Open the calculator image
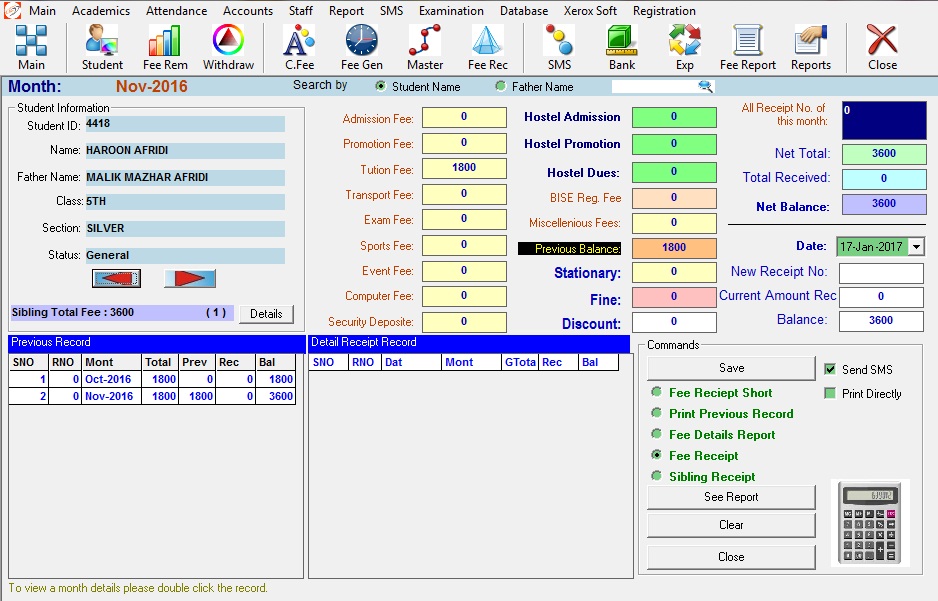 tap(871, 523)
